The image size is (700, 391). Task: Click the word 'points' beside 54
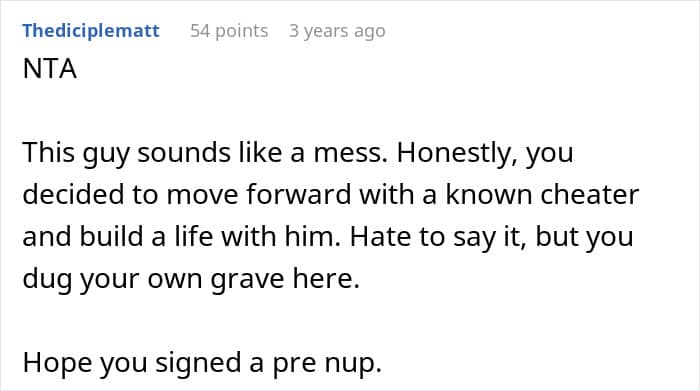click(242, 31)
